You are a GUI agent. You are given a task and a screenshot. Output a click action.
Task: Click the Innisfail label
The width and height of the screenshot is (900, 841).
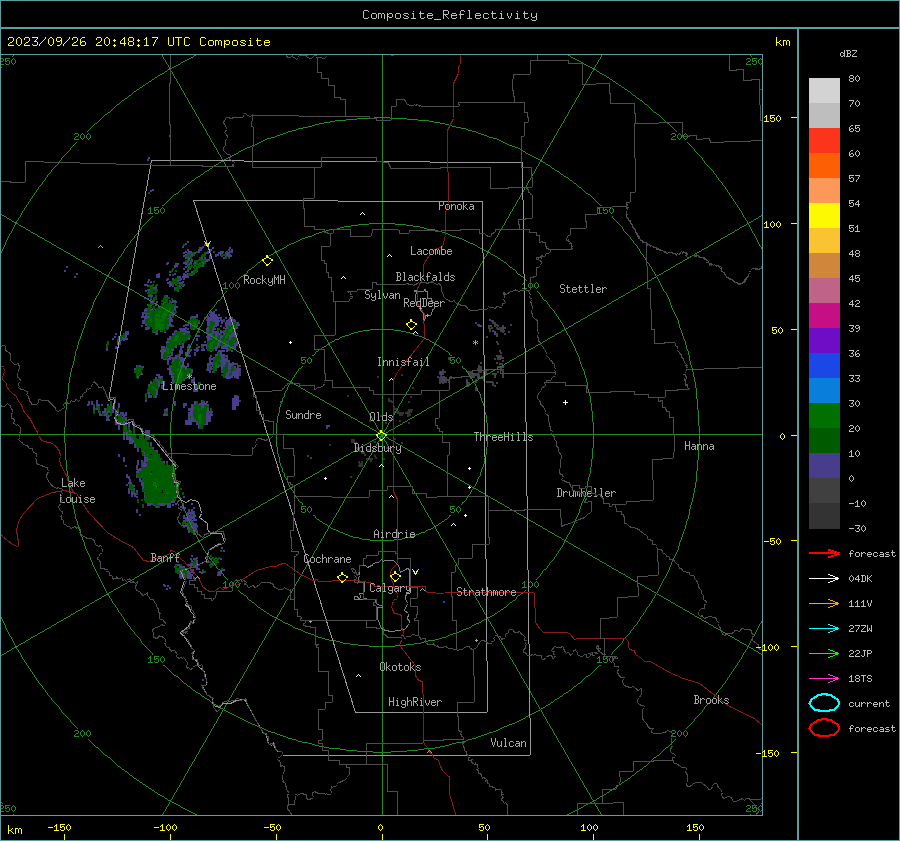(403, 362)
